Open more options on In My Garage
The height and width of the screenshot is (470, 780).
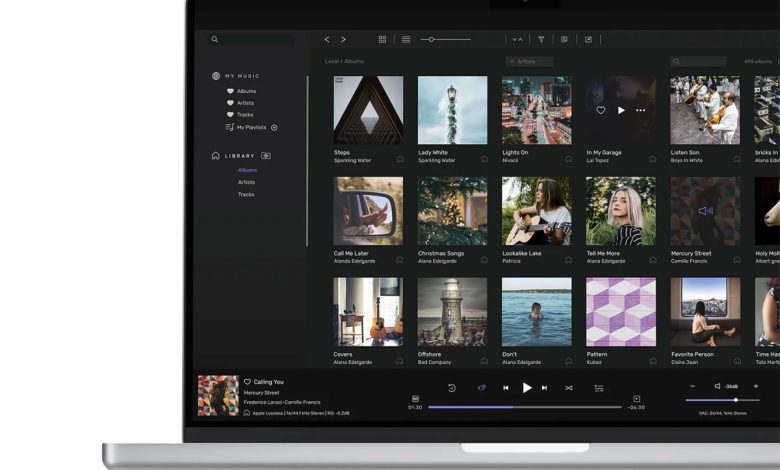[640, 110]
